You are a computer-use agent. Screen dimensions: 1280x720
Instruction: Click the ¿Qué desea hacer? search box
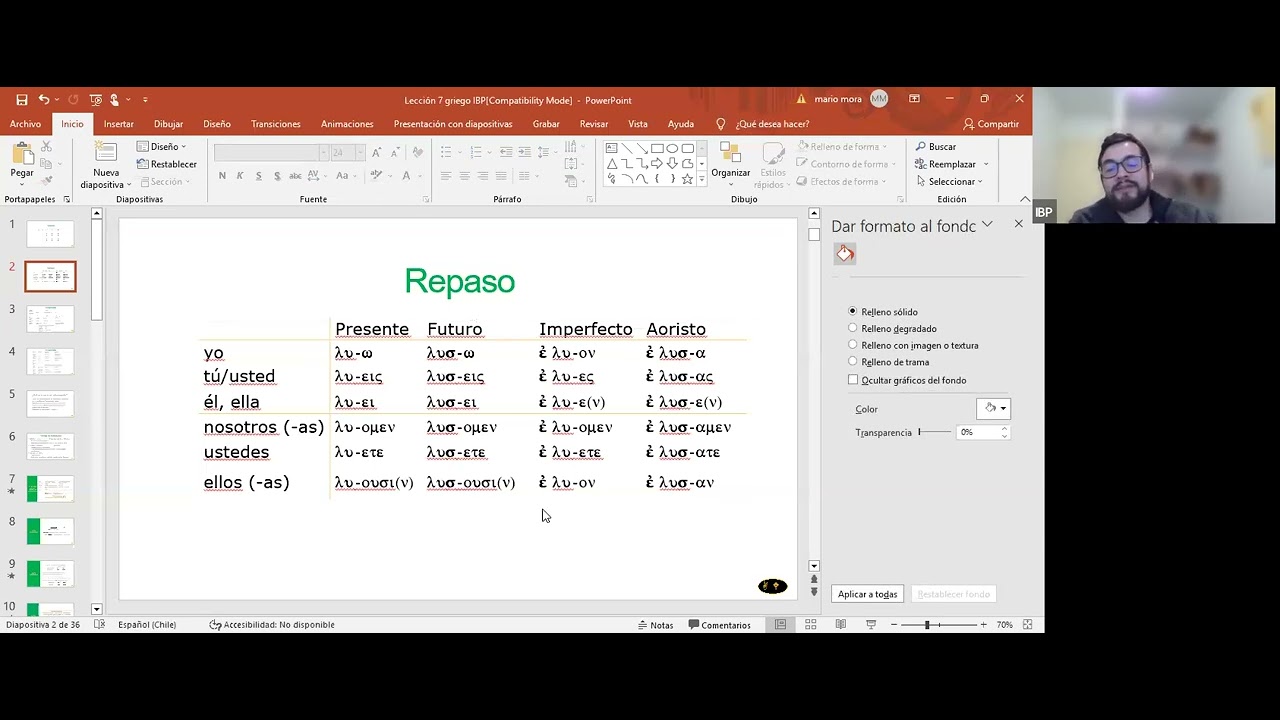[772, 124]
